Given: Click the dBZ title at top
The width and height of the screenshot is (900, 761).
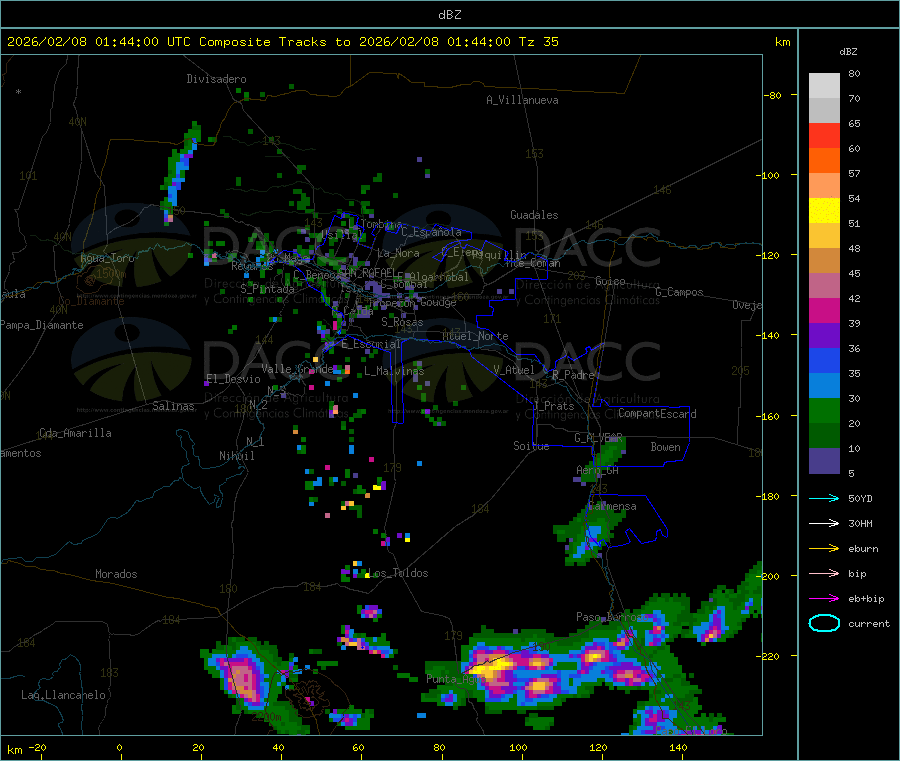Looking at the screenshot, I should [x=449, y=15].
